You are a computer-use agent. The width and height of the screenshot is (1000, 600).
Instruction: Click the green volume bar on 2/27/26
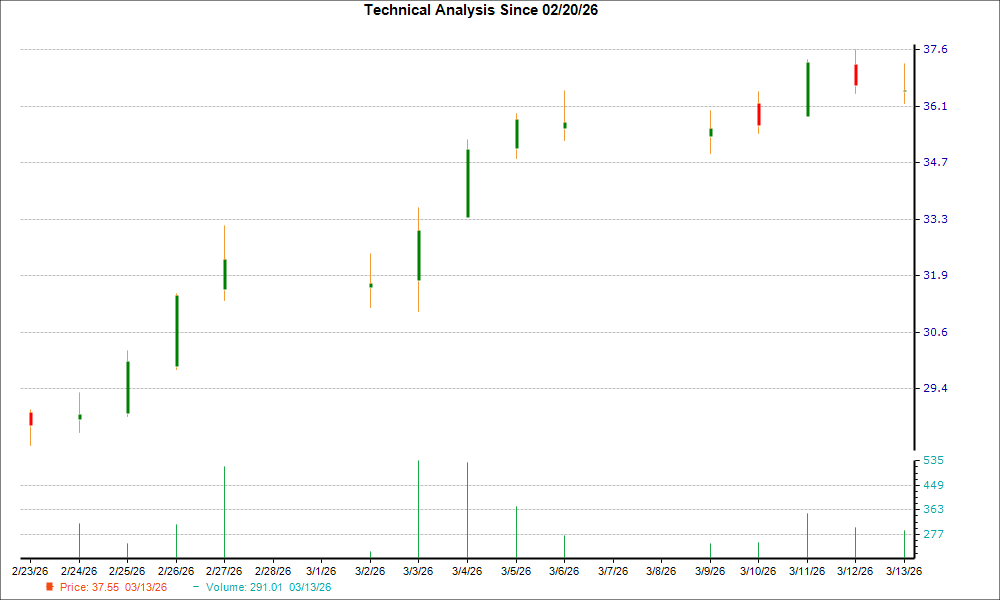click(225, 510)
